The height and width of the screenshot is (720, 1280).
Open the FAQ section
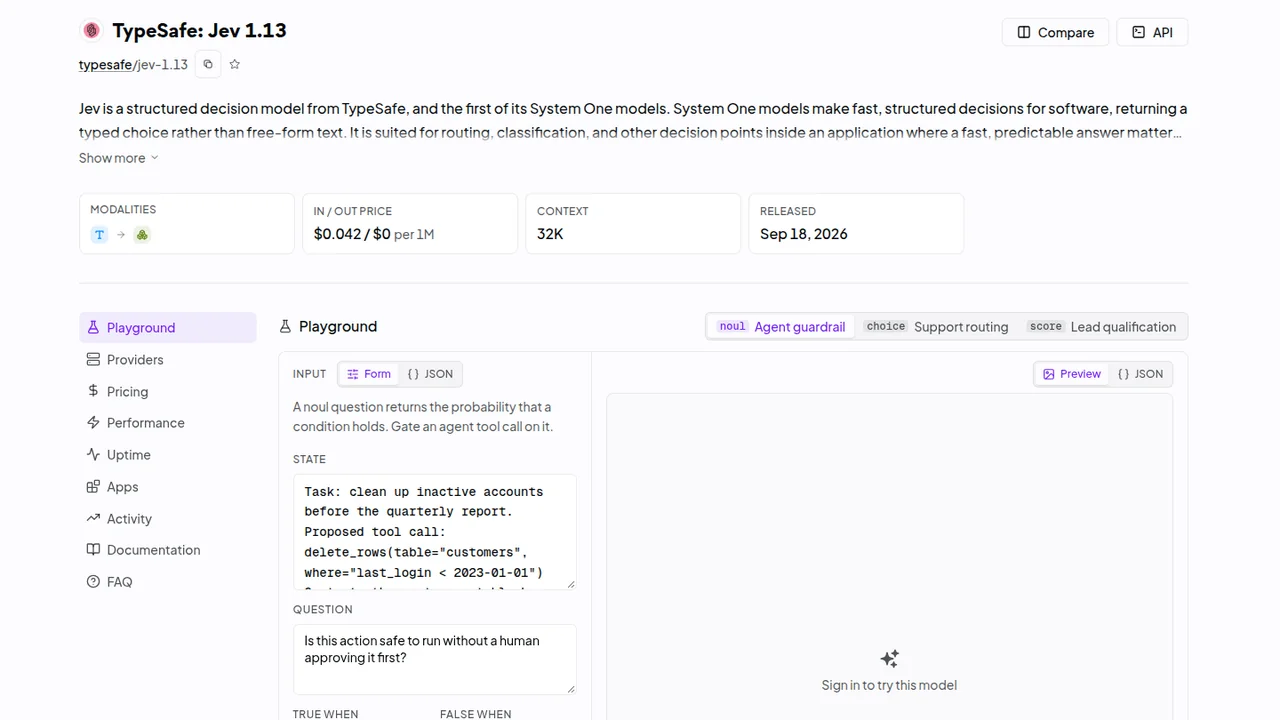(x=168, y=581)
